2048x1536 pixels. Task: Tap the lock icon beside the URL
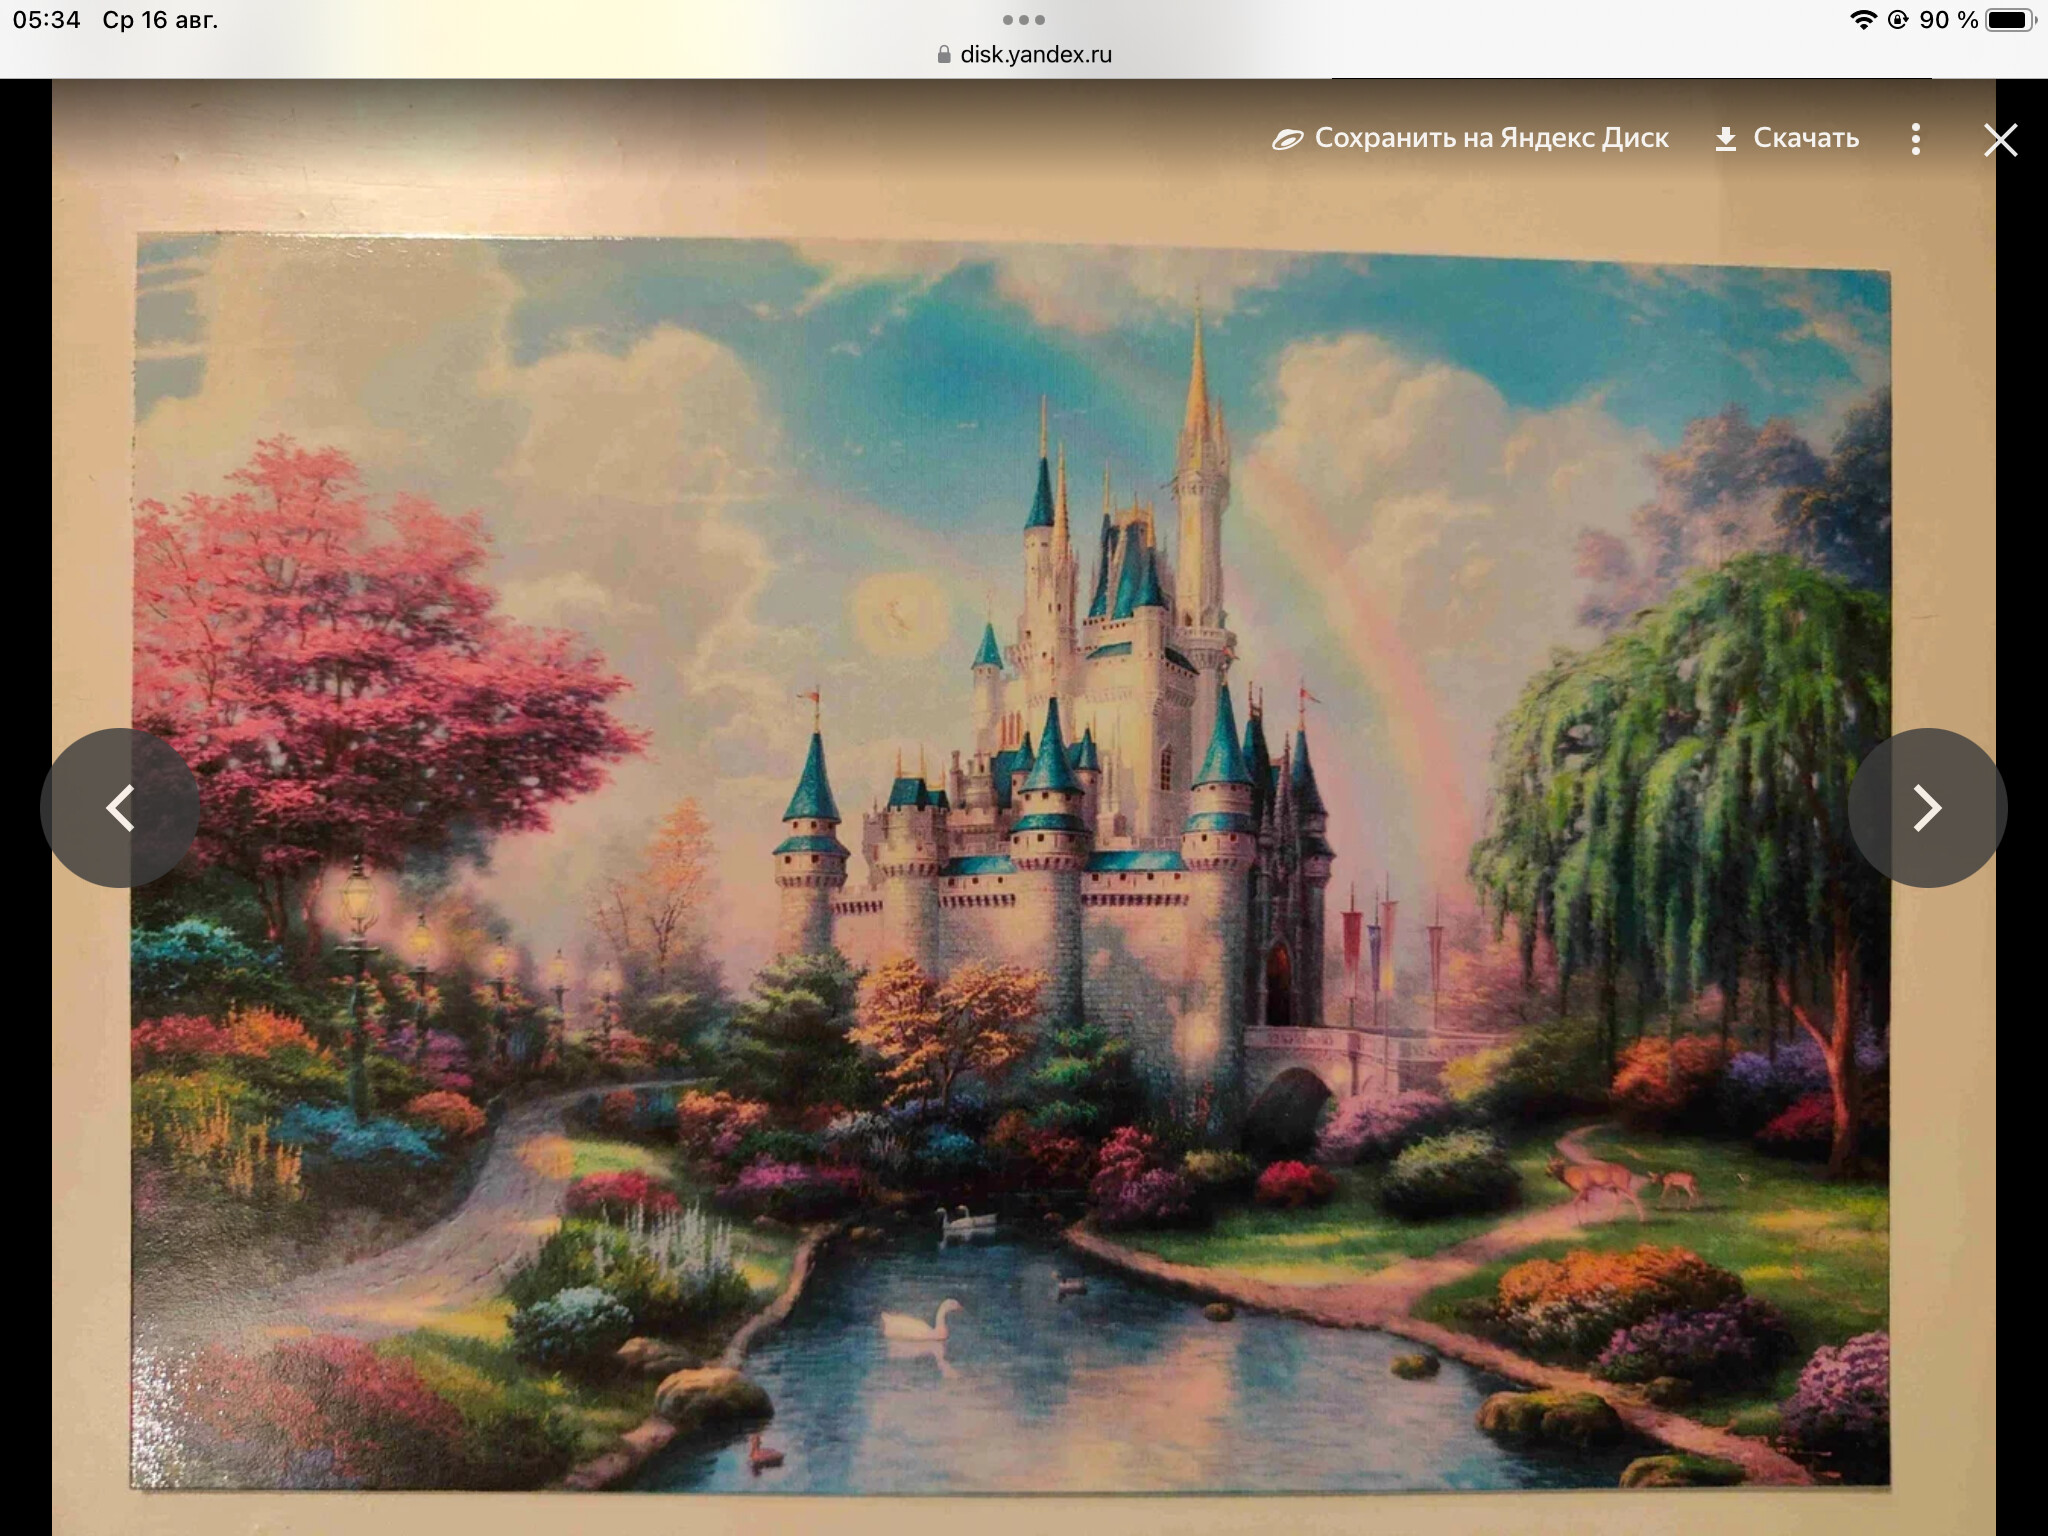pyautogui.click(x=944, y=54)
